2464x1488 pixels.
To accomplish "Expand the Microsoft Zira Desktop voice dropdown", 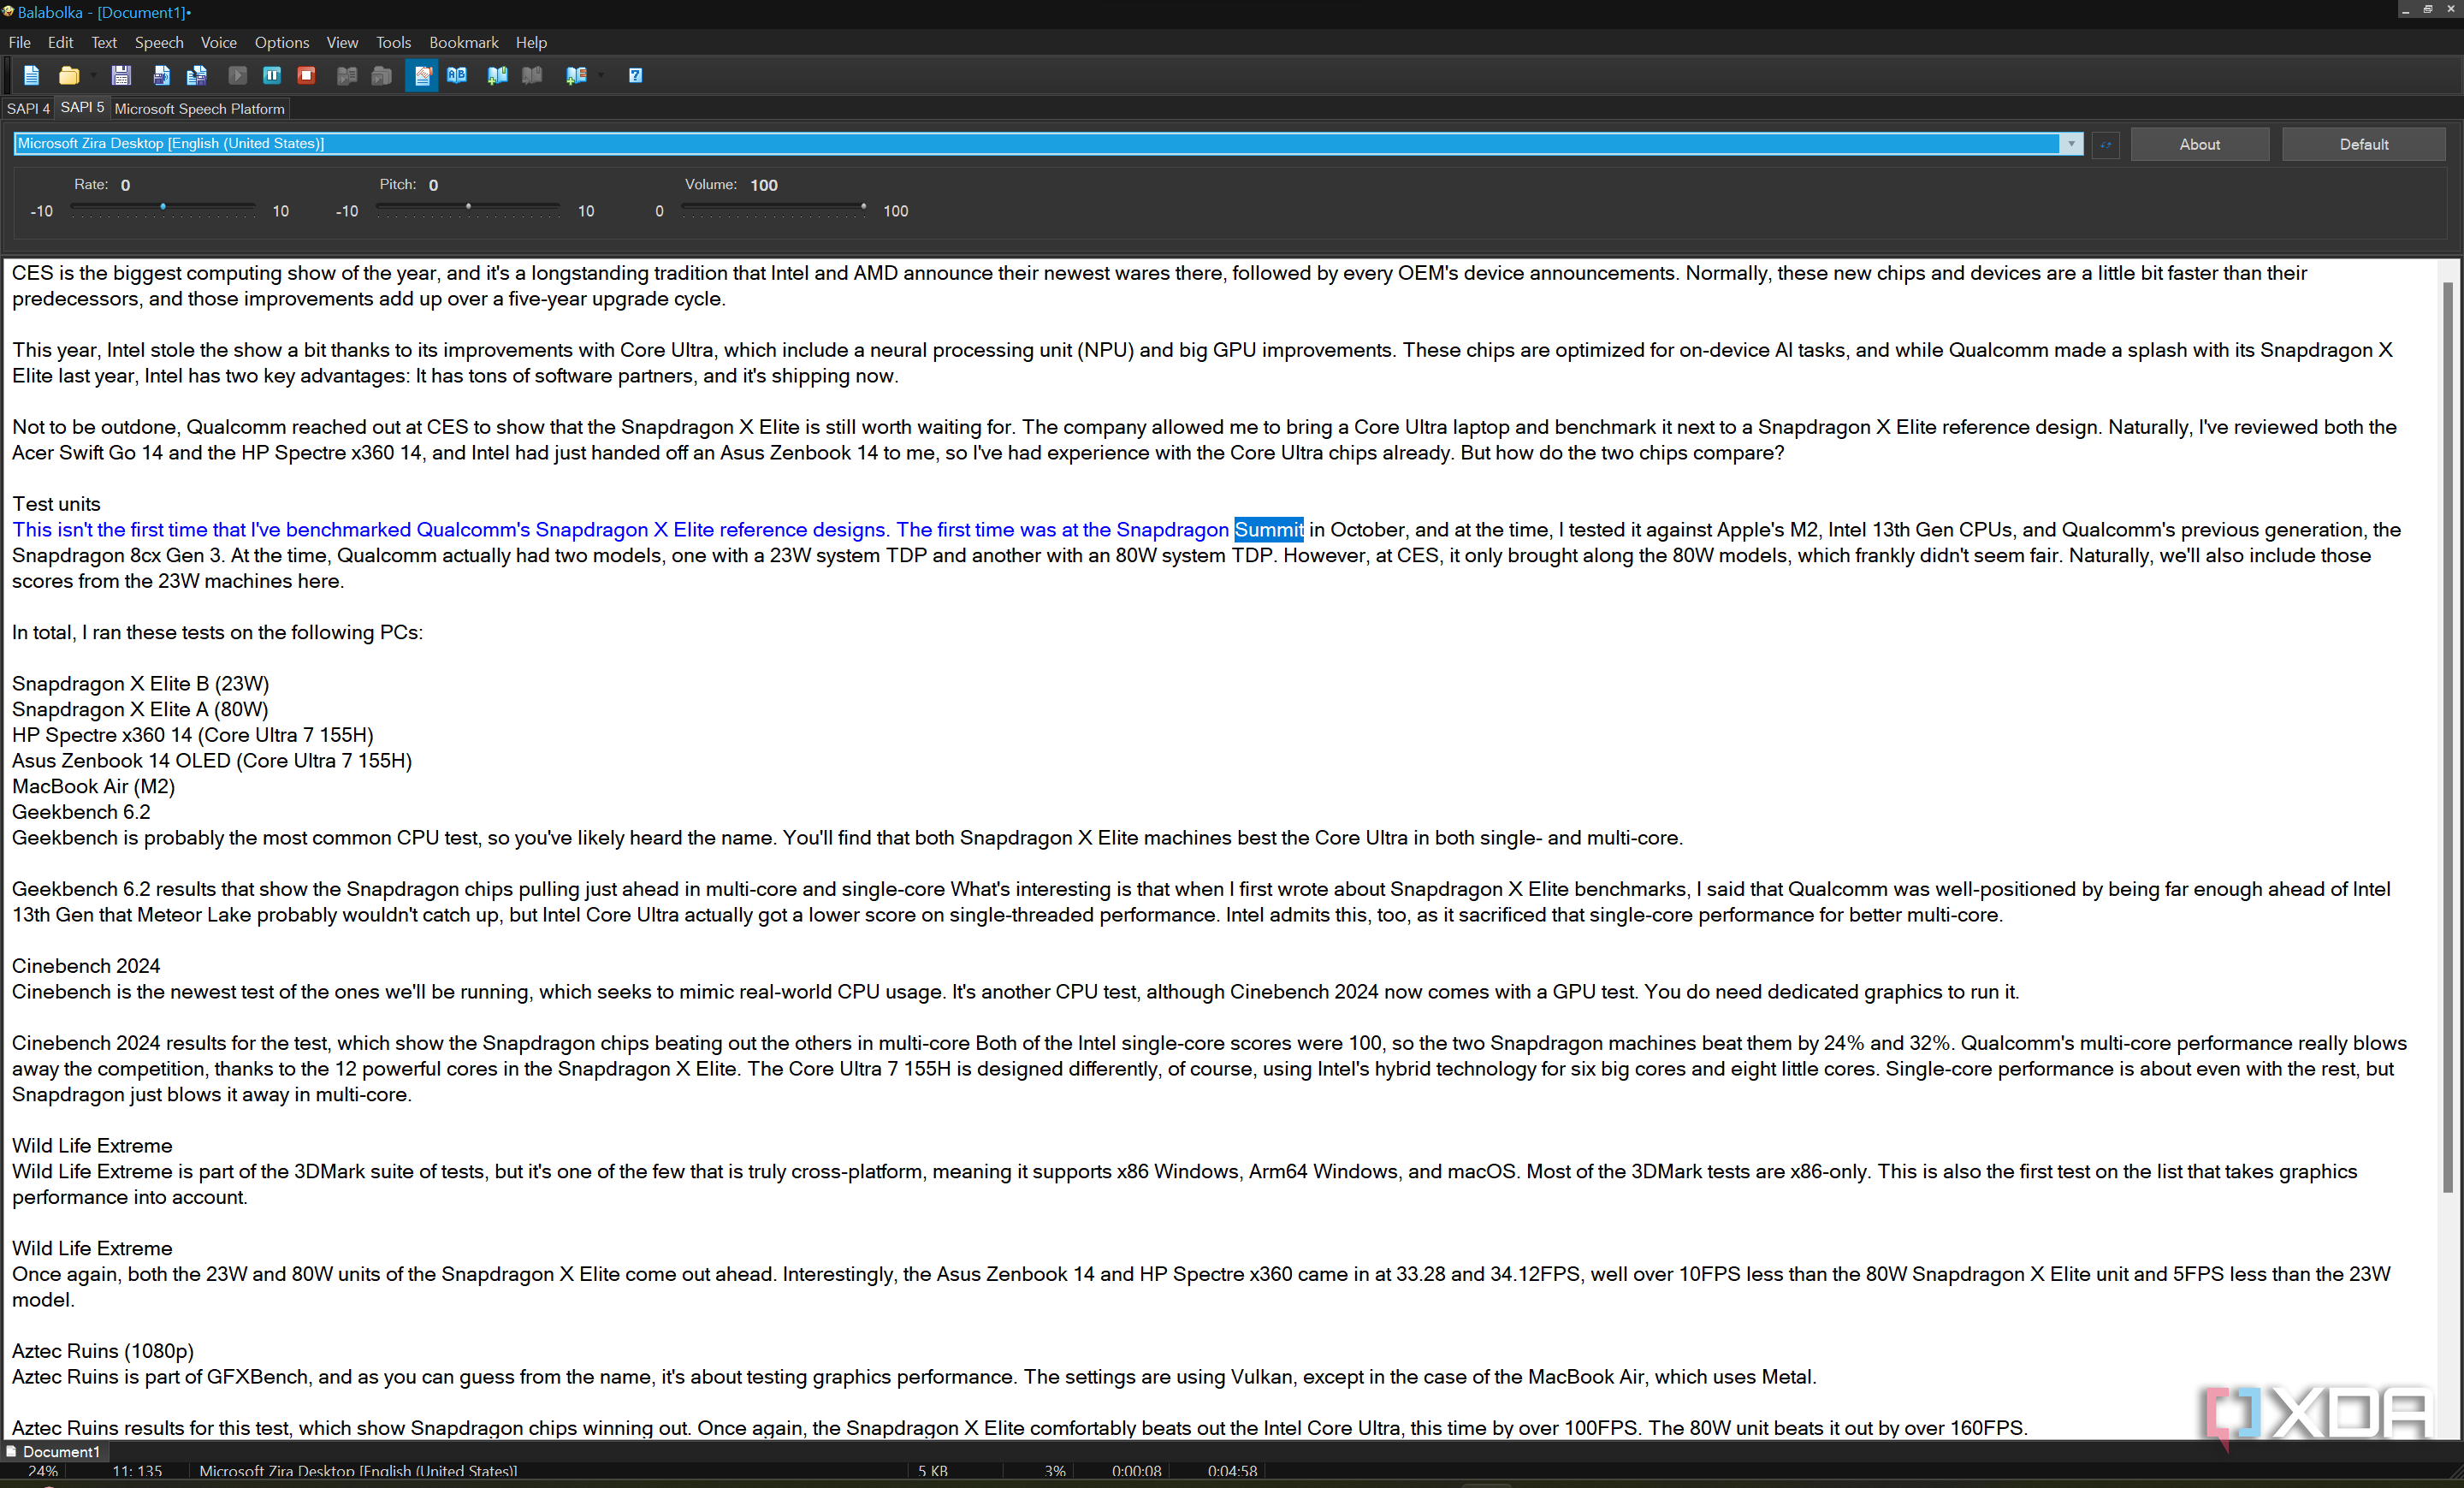I will [2071, 143].
